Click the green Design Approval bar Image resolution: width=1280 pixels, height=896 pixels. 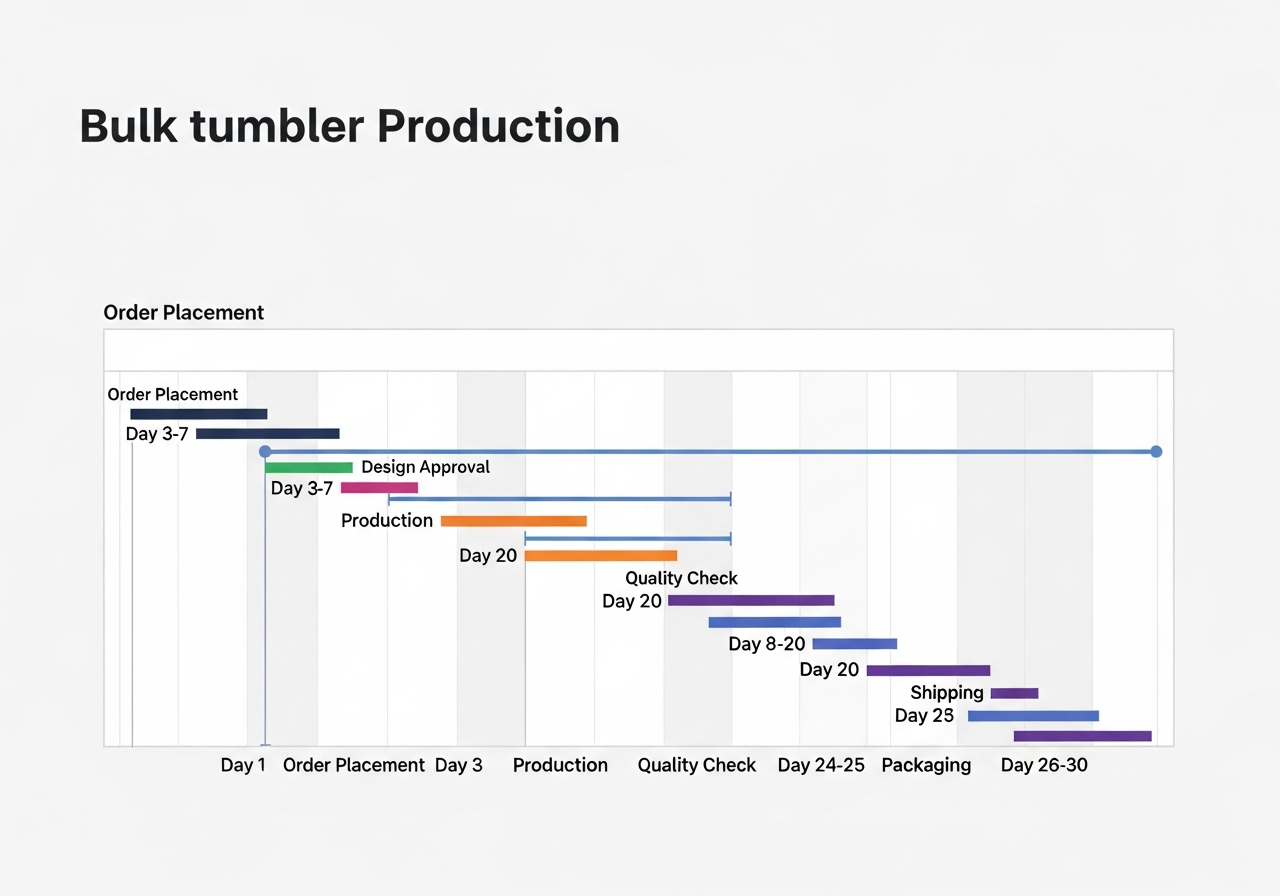click(x=310, y=466)
